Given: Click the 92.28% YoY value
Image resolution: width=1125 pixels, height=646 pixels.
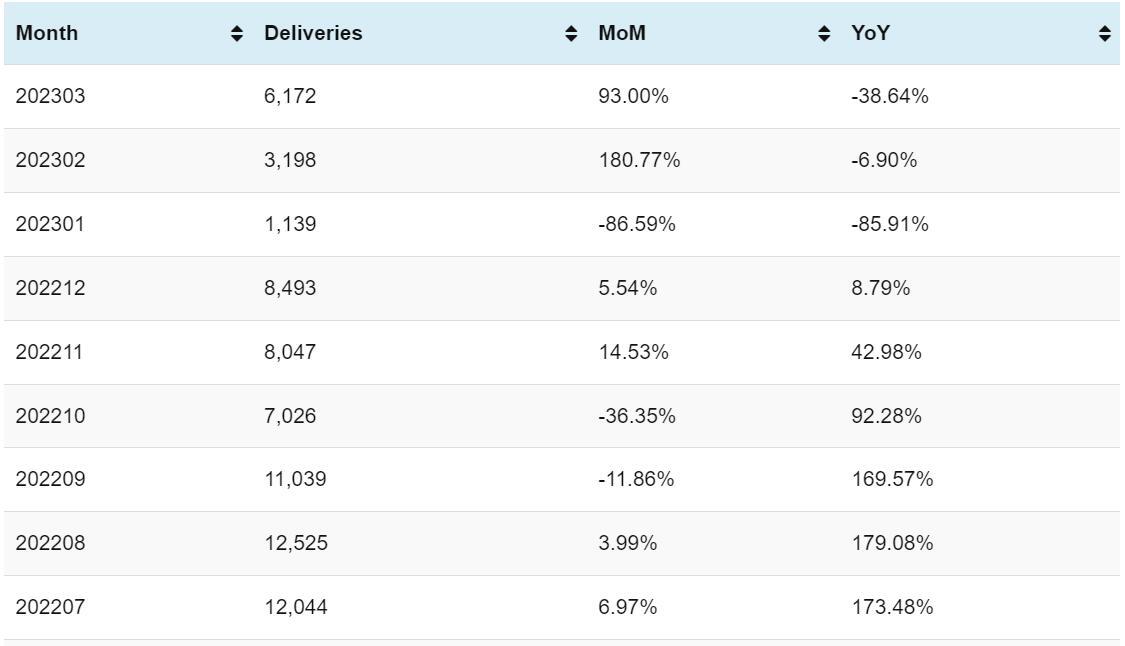Looking at the screenshot, I should (x=886, y=415).
